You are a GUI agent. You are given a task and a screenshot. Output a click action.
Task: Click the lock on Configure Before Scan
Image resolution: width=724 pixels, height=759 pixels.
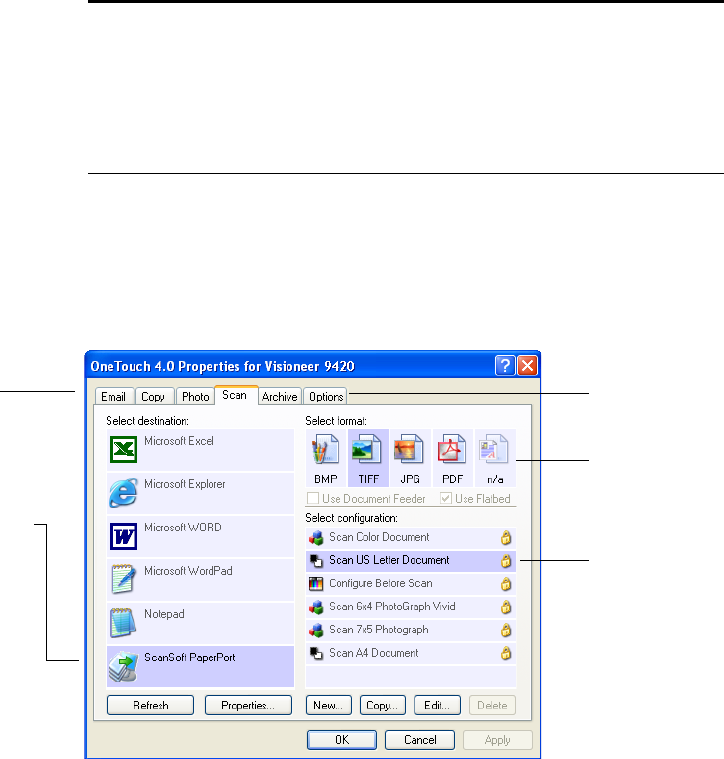(506, 584)
